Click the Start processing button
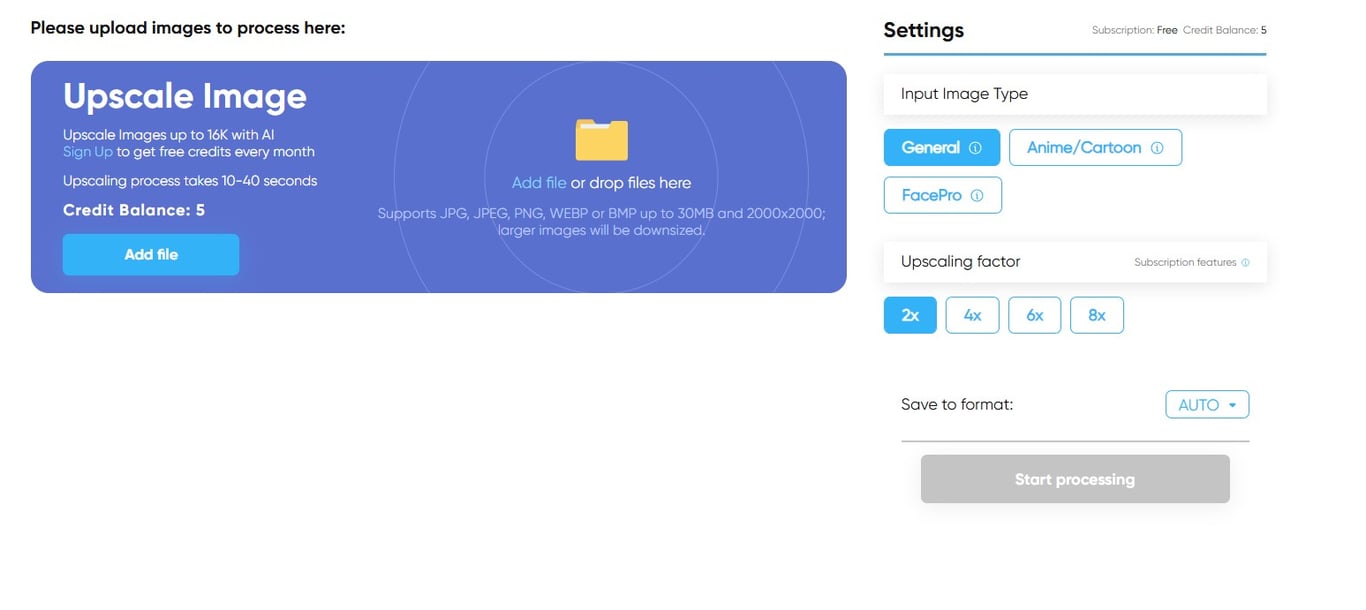 pyautogui.click(x=1075, y=479)
